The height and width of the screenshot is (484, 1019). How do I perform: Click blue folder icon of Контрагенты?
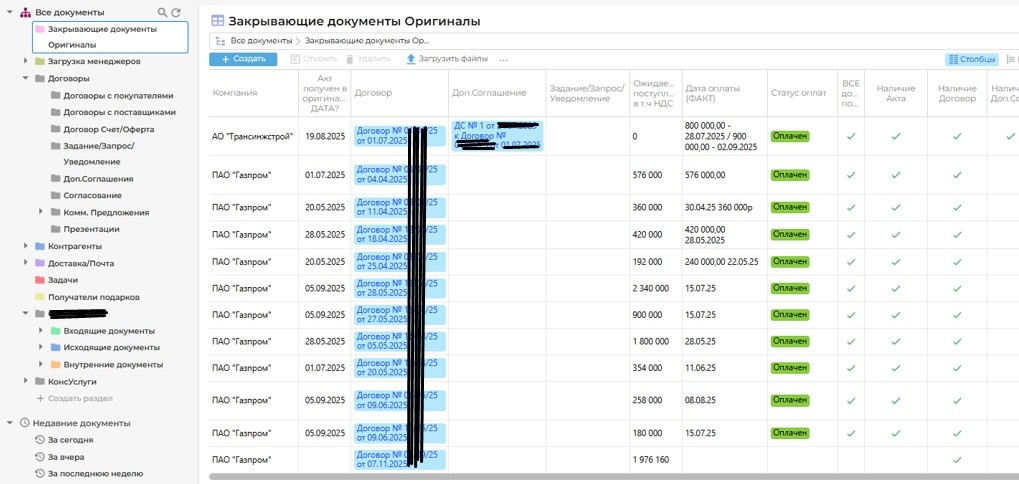coord(40,246)
